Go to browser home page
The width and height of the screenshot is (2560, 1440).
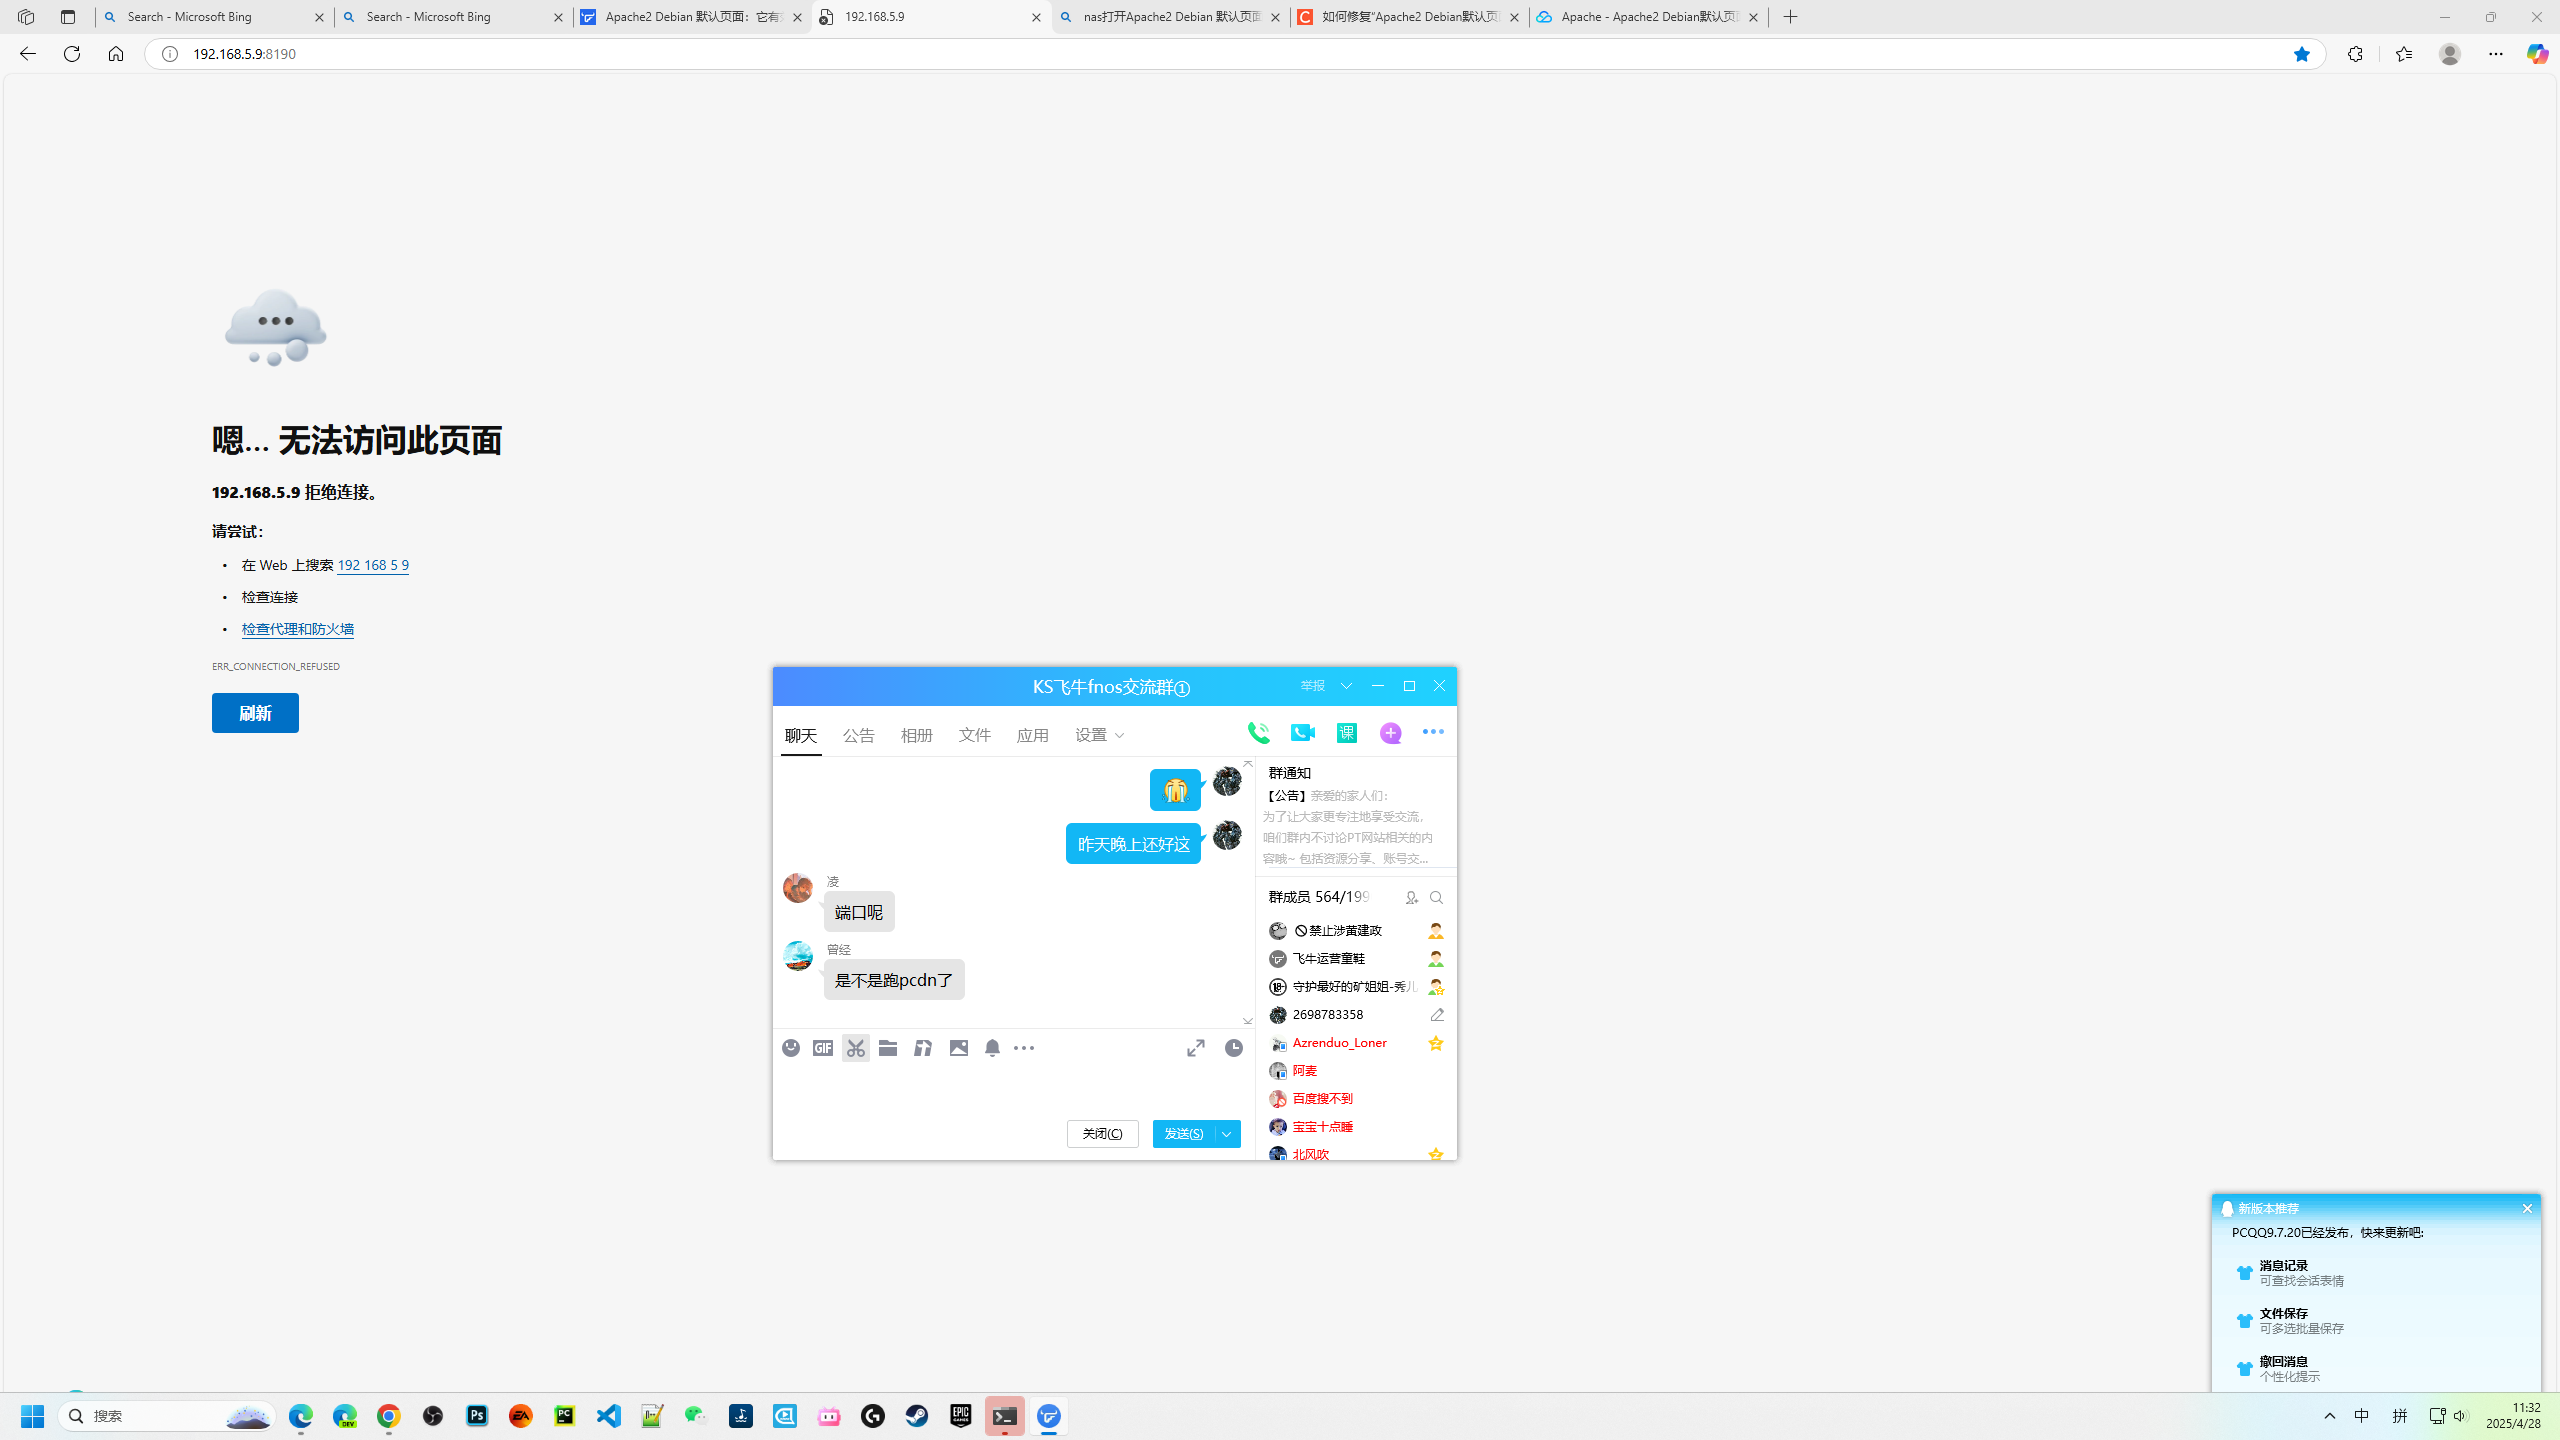(116, 54)
